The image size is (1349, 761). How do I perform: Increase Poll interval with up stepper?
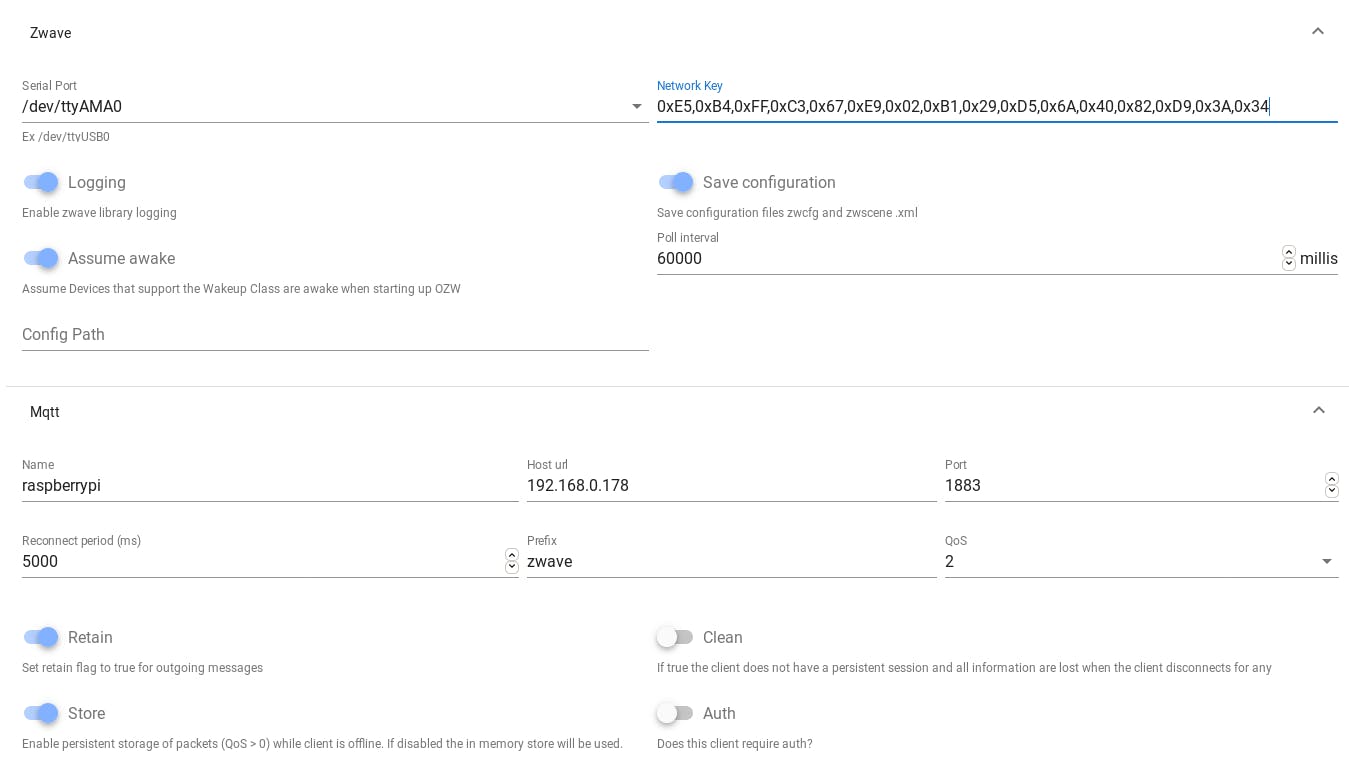point(1289,253)
